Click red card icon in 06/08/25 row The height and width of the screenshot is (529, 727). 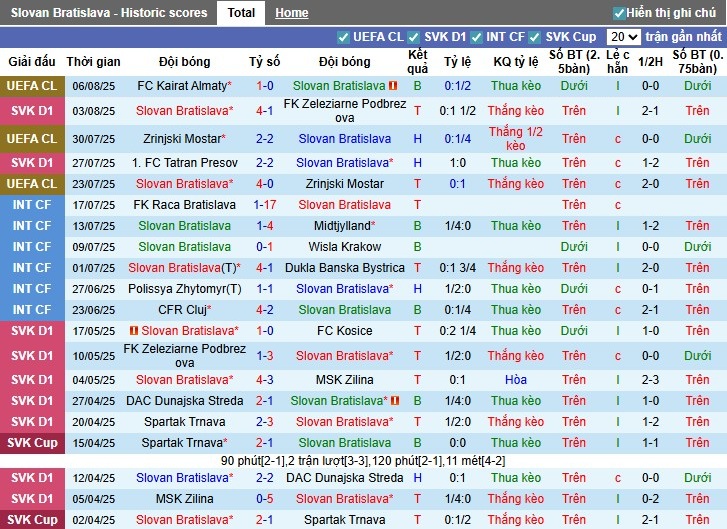(x=393, y=86)
